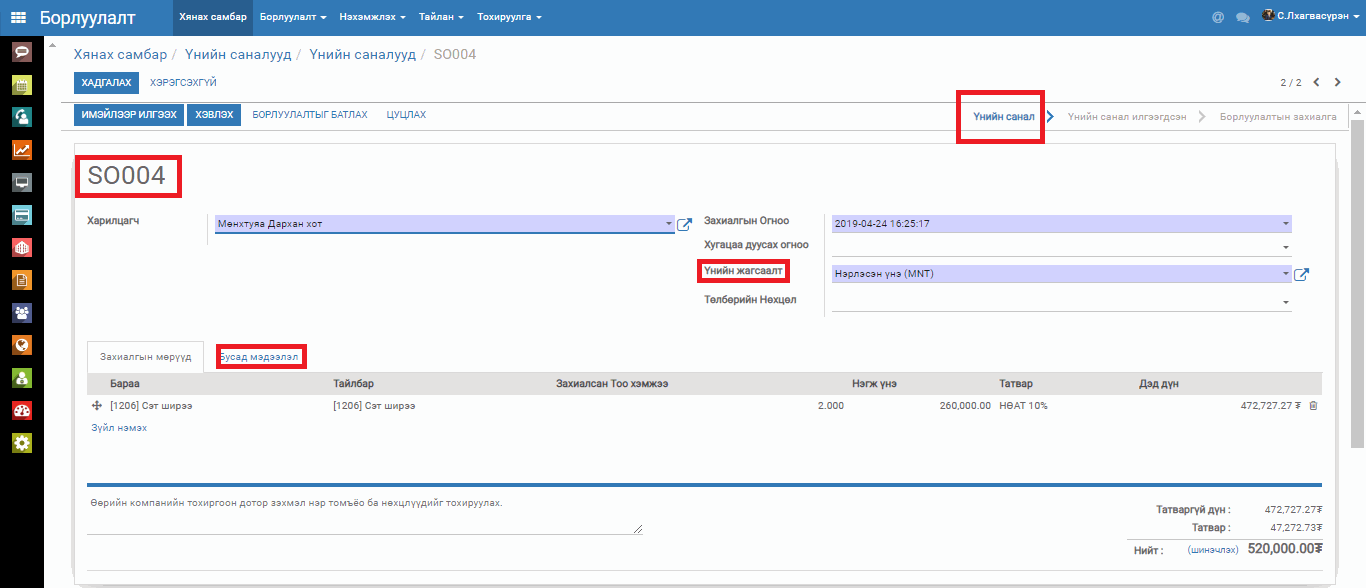The width and height of the screenshot is (1366, 588).
Task: Open the Тохируулга menu
Action: pyautogui.click(x=509, y=18)
